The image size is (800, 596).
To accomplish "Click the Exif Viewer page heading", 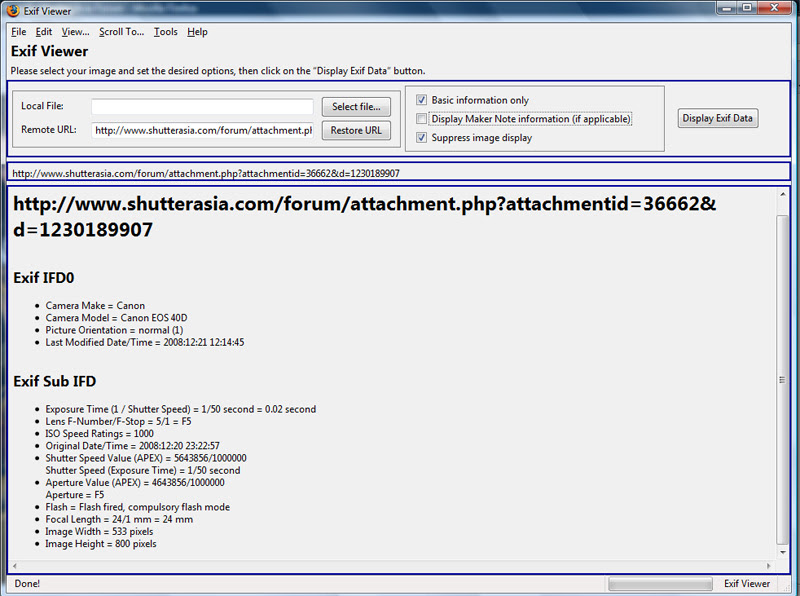I will pyautogui.click(x=49, y=52).
